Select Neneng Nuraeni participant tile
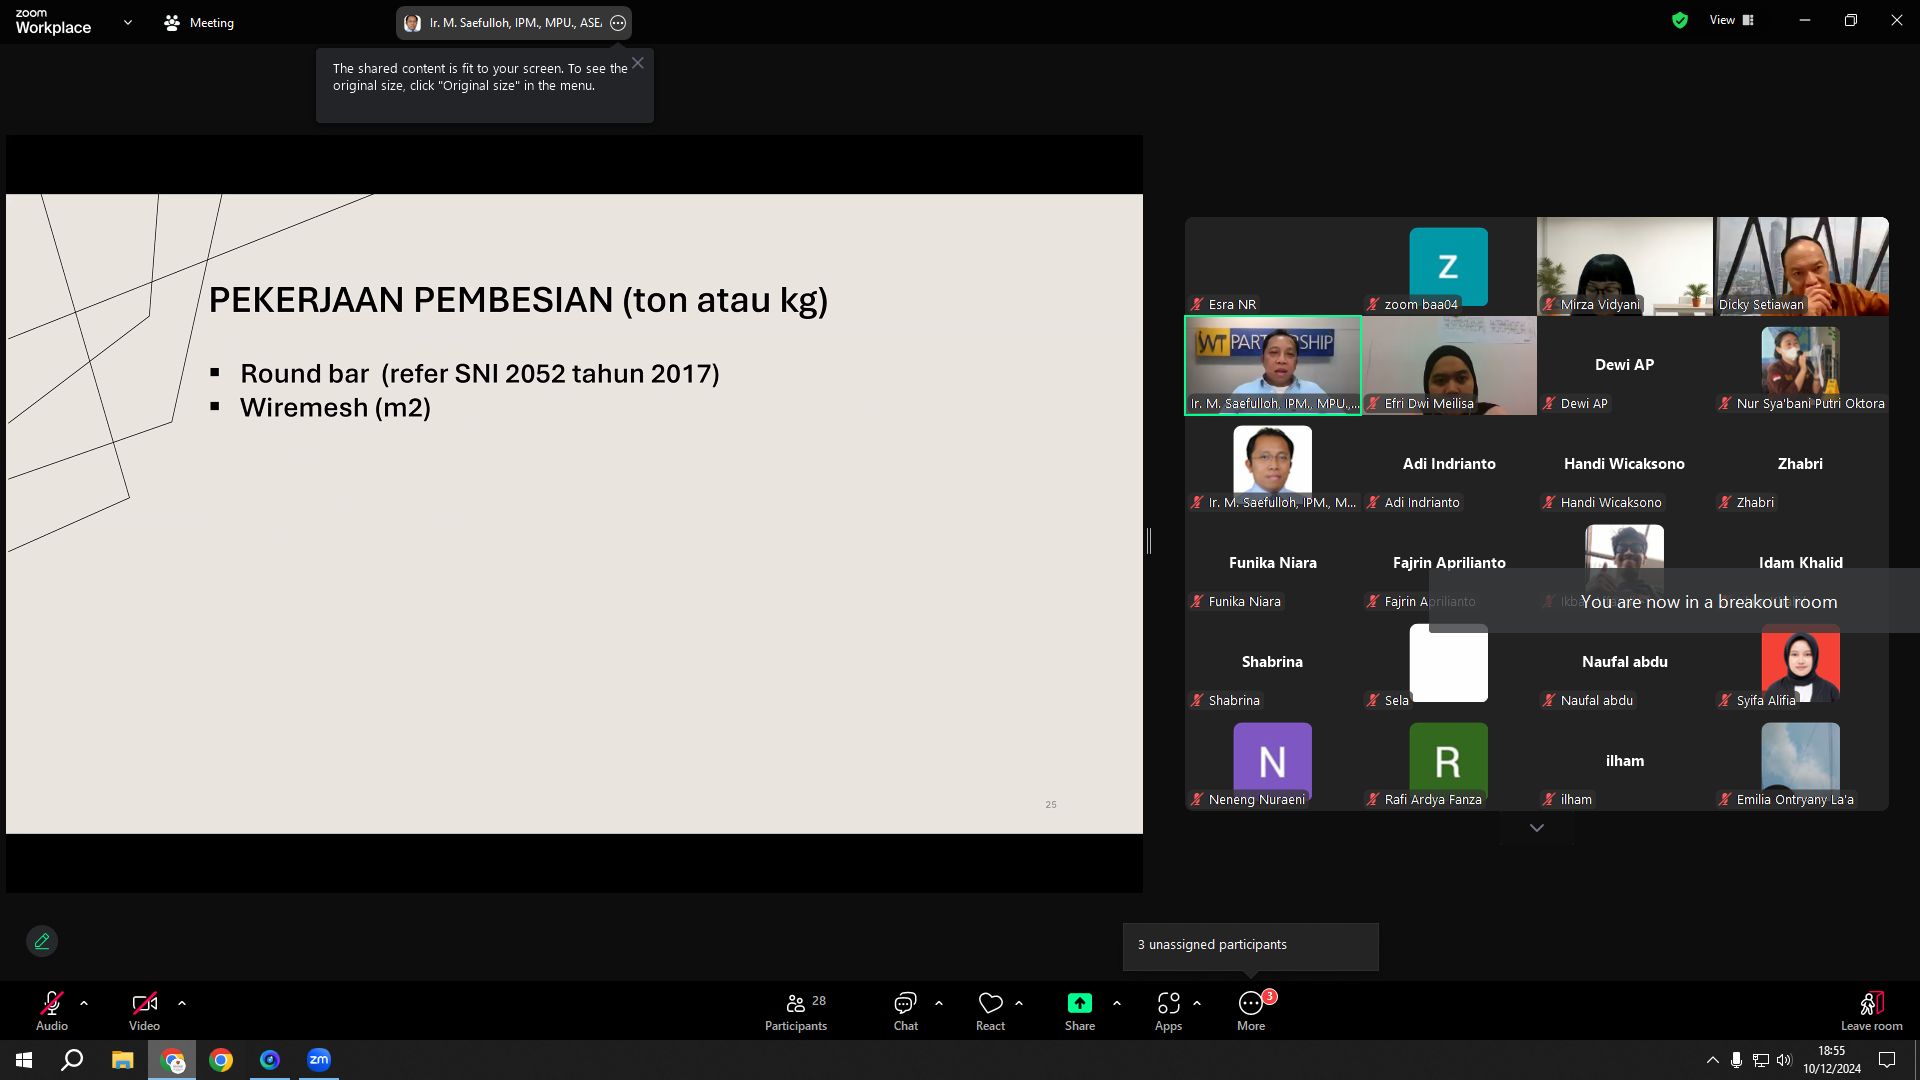The image size is (1920, 1080). (1273, 761)
